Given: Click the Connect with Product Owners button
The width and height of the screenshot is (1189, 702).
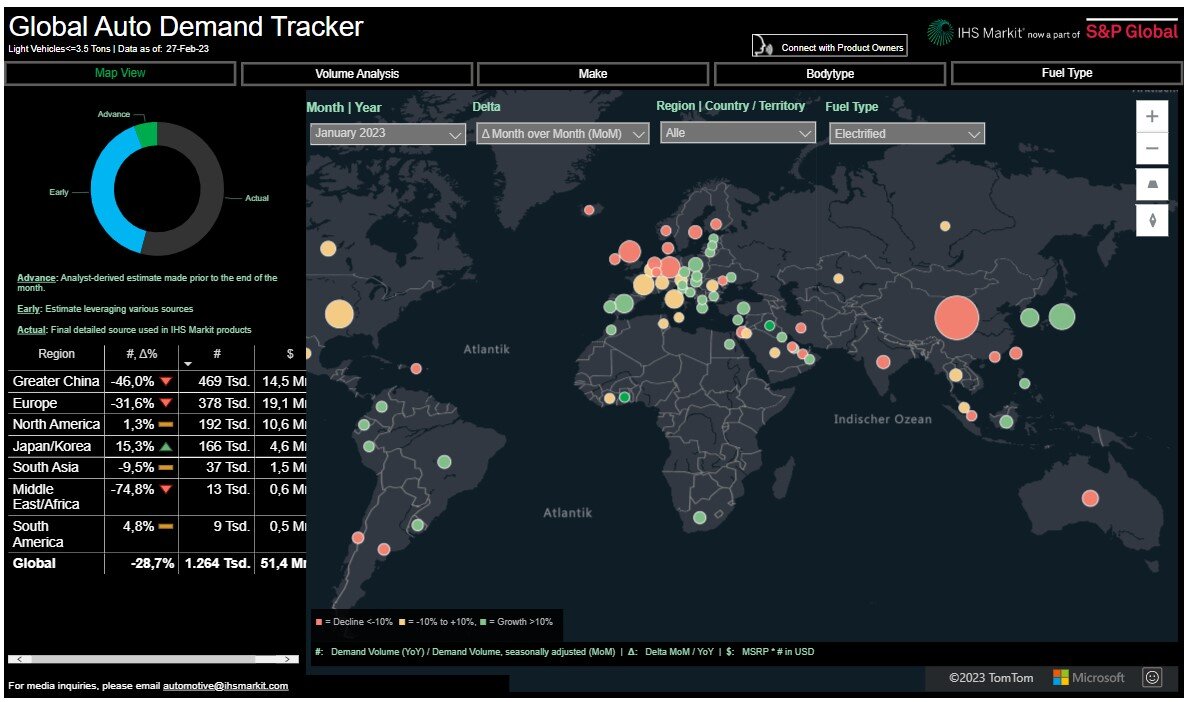Looking at the screenshot, I should 830,47.
